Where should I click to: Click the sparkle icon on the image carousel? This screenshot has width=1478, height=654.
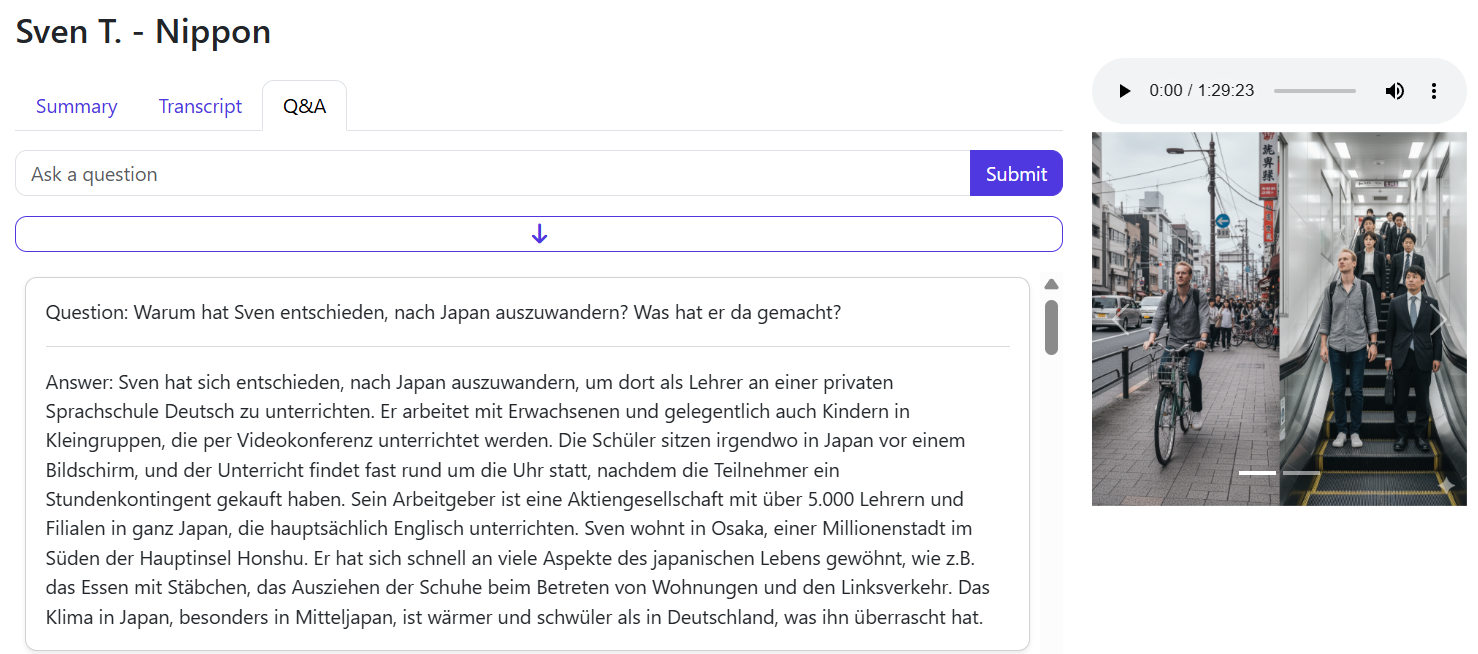click(1447, 484)
